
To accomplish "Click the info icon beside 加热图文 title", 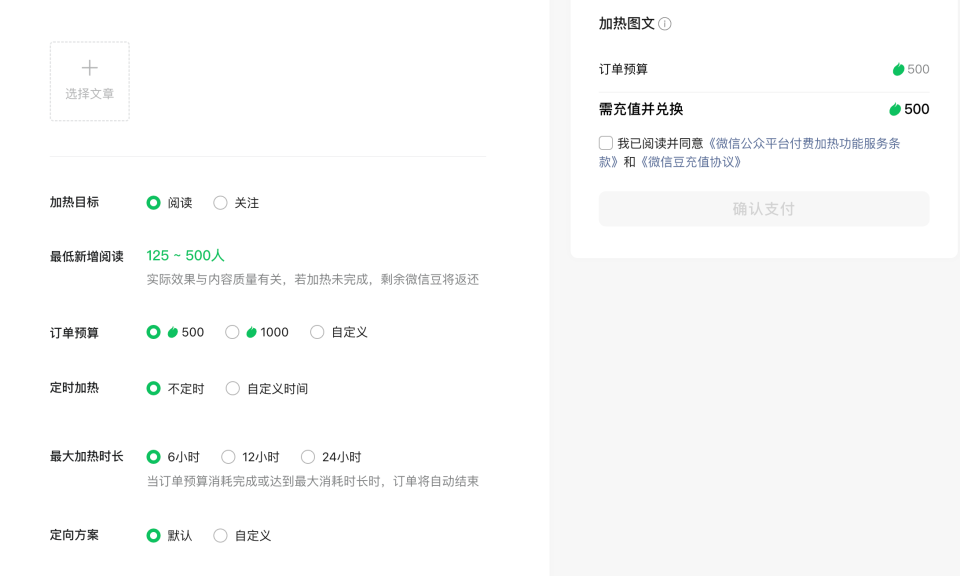I will coord(665,22).
